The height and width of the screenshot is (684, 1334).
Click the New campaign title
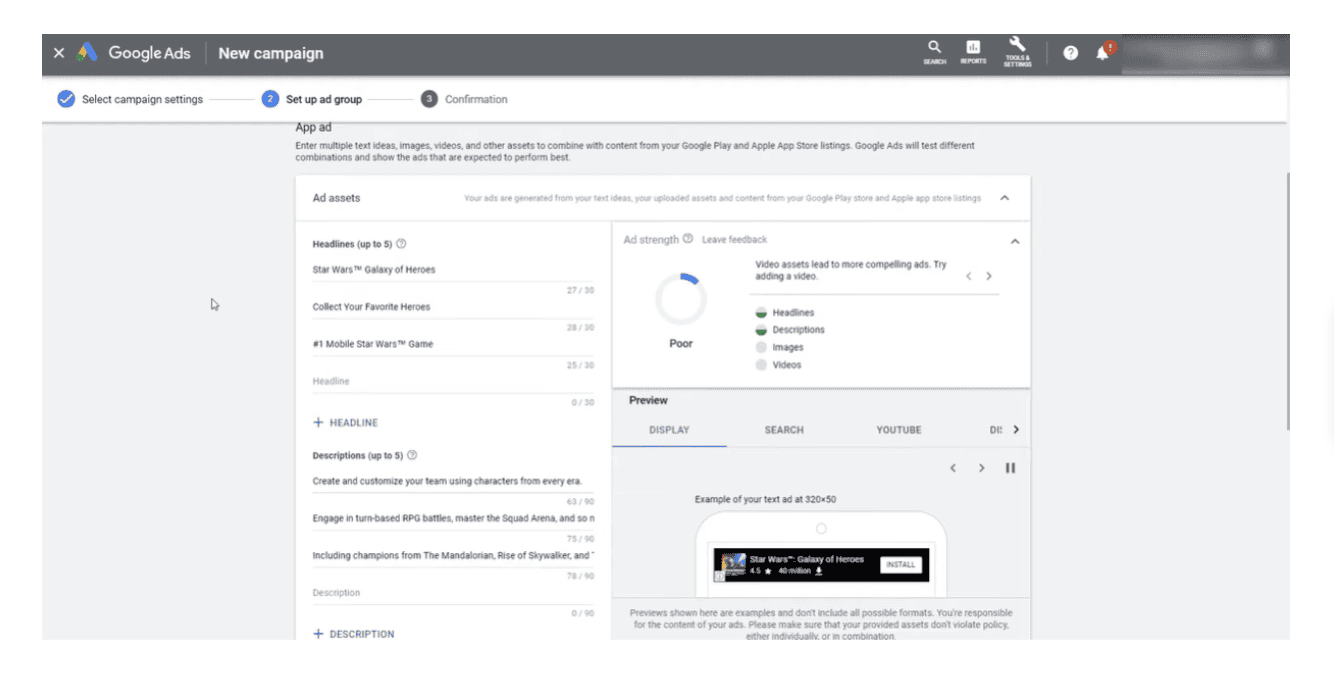pos(271,53)
